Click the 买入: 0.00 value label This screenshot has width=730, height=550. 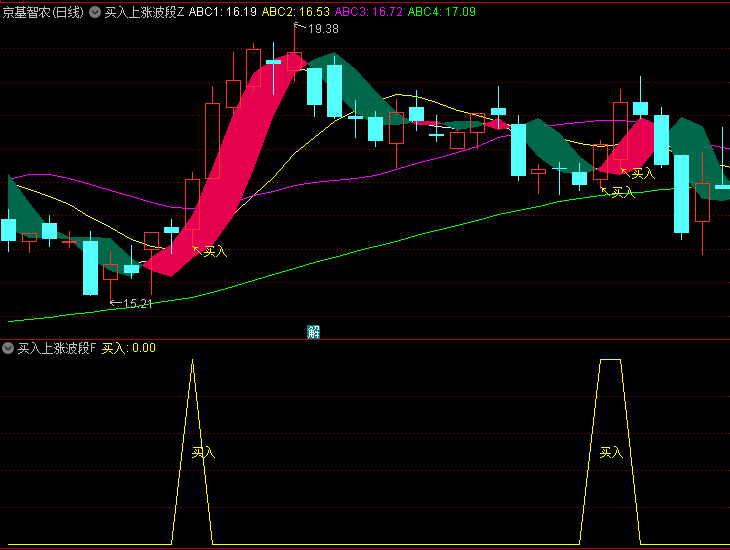[128, 348]
